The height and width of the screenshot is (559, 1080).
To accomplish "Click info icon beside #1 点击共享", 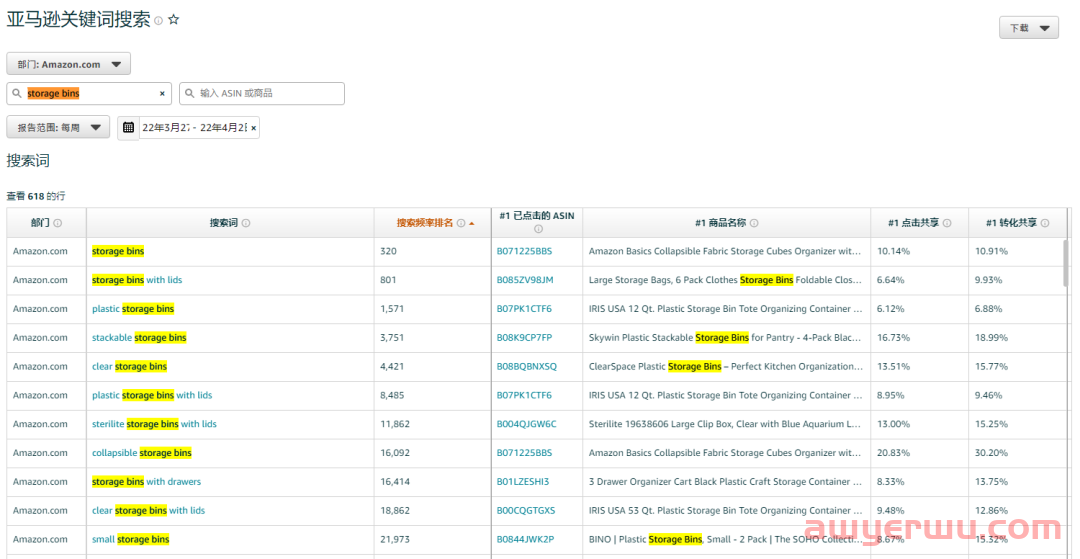I will click(x=947, y=223).
